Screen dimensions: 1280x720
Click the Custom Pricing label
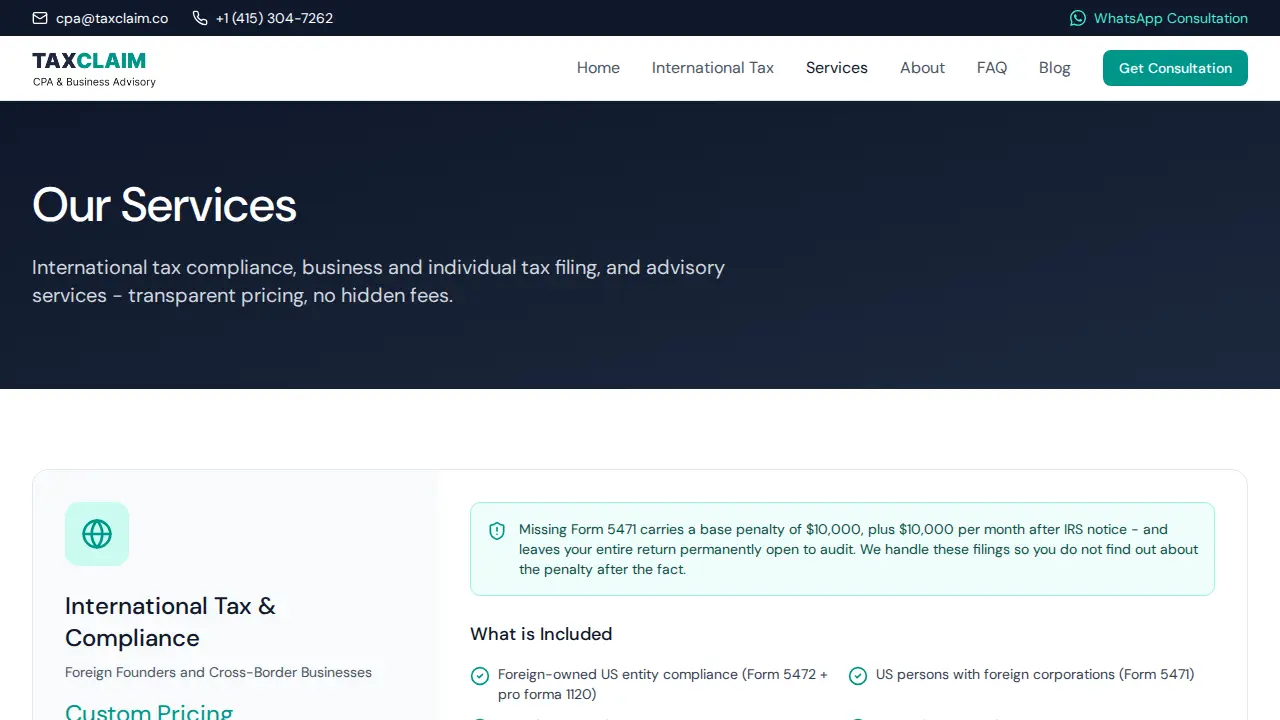149,712
